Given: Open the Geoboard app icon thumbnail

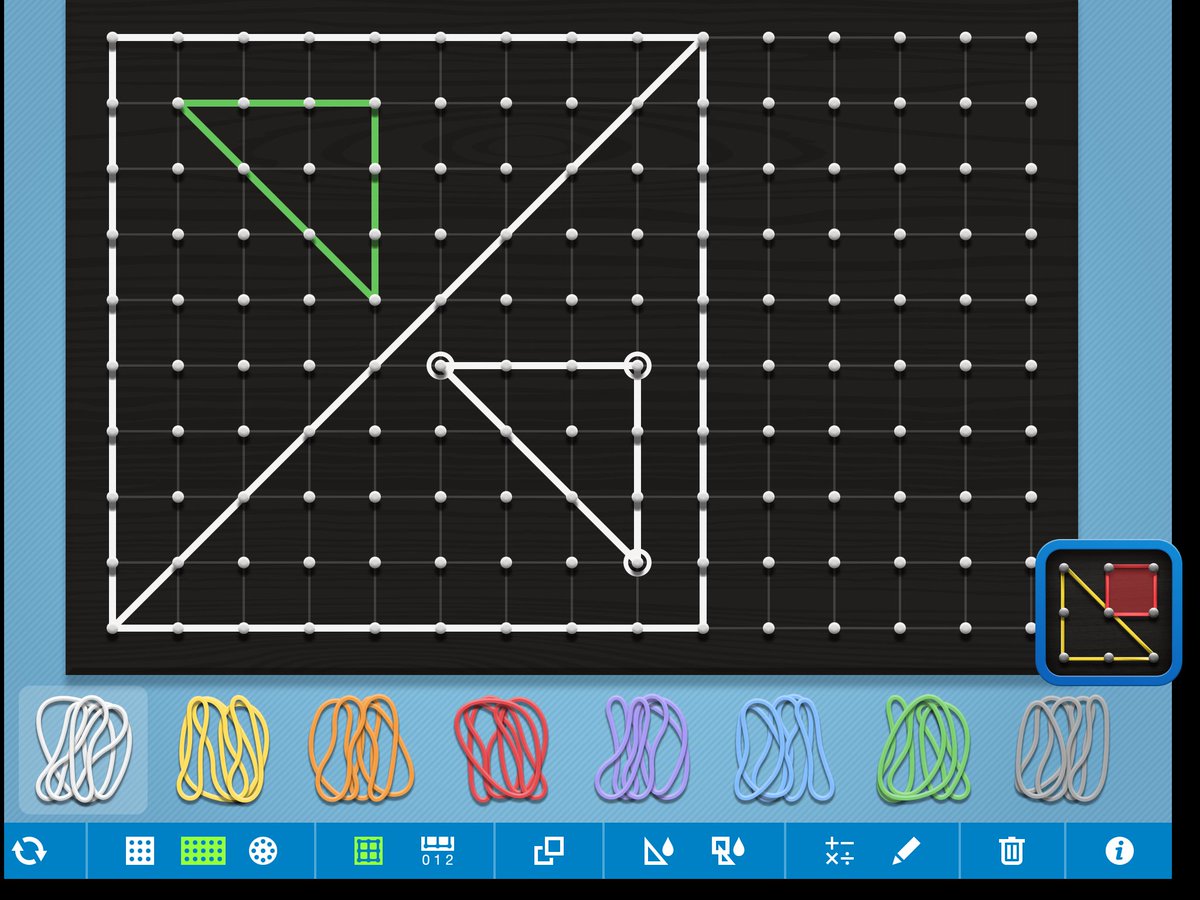Looking at the screenshot, I should pos(1109,612).
